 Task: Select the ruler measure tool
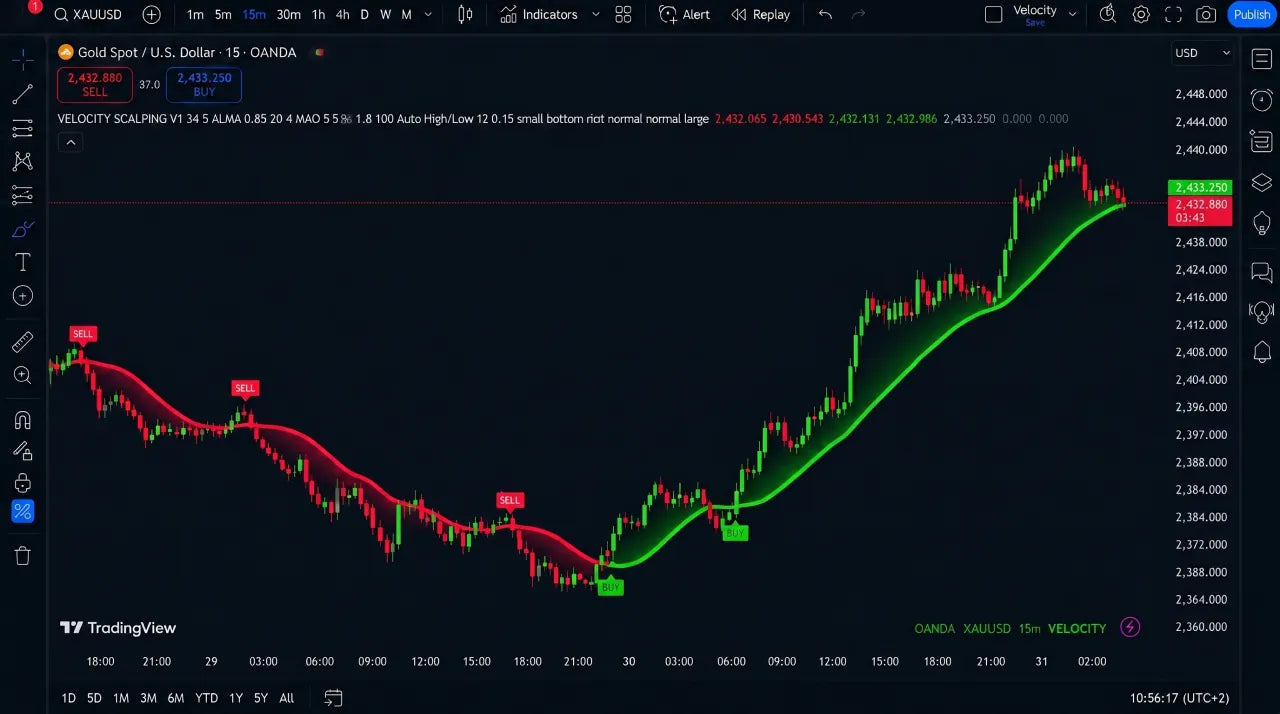[22, 342]
